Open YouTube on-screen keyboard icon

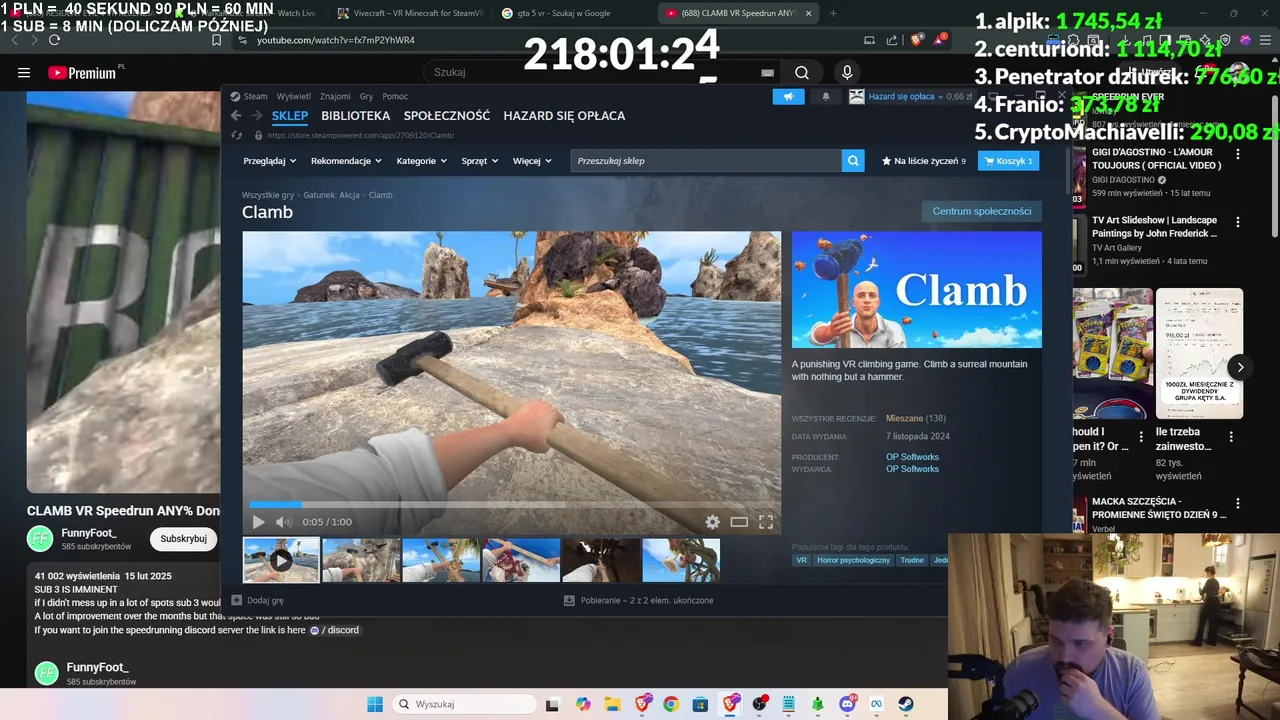click(767, 72)
